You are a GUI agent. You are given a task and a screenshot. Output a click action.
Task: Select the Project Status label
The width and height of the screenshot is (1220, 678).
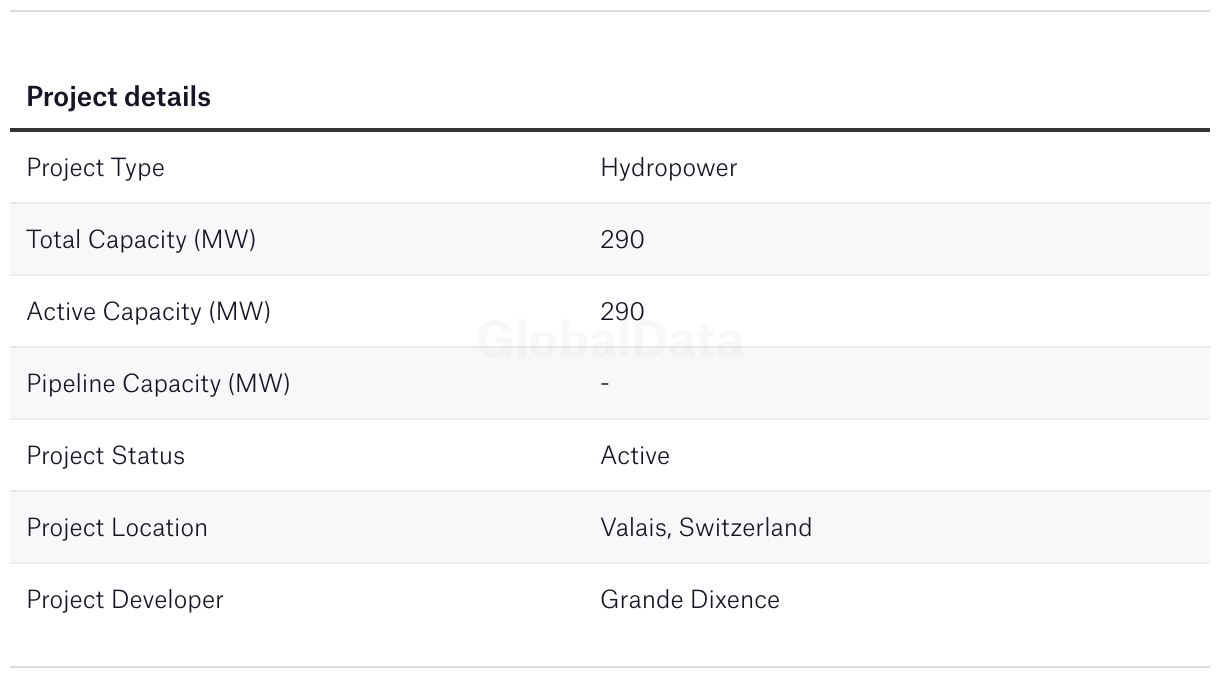[105, 456]
